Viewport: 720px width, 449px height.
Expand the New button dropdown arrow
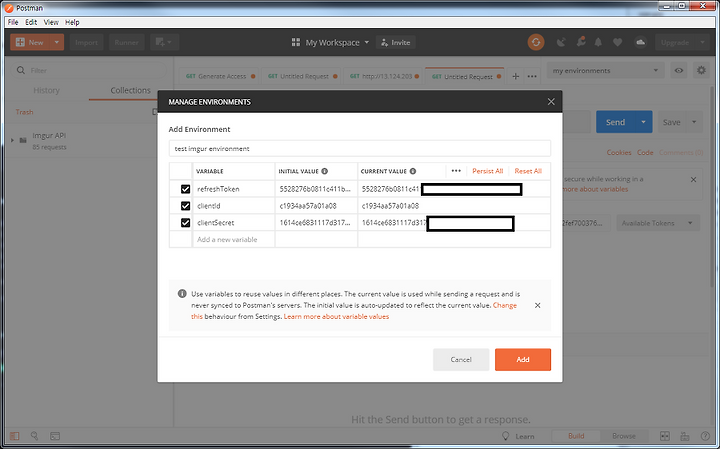click(57, 42)
